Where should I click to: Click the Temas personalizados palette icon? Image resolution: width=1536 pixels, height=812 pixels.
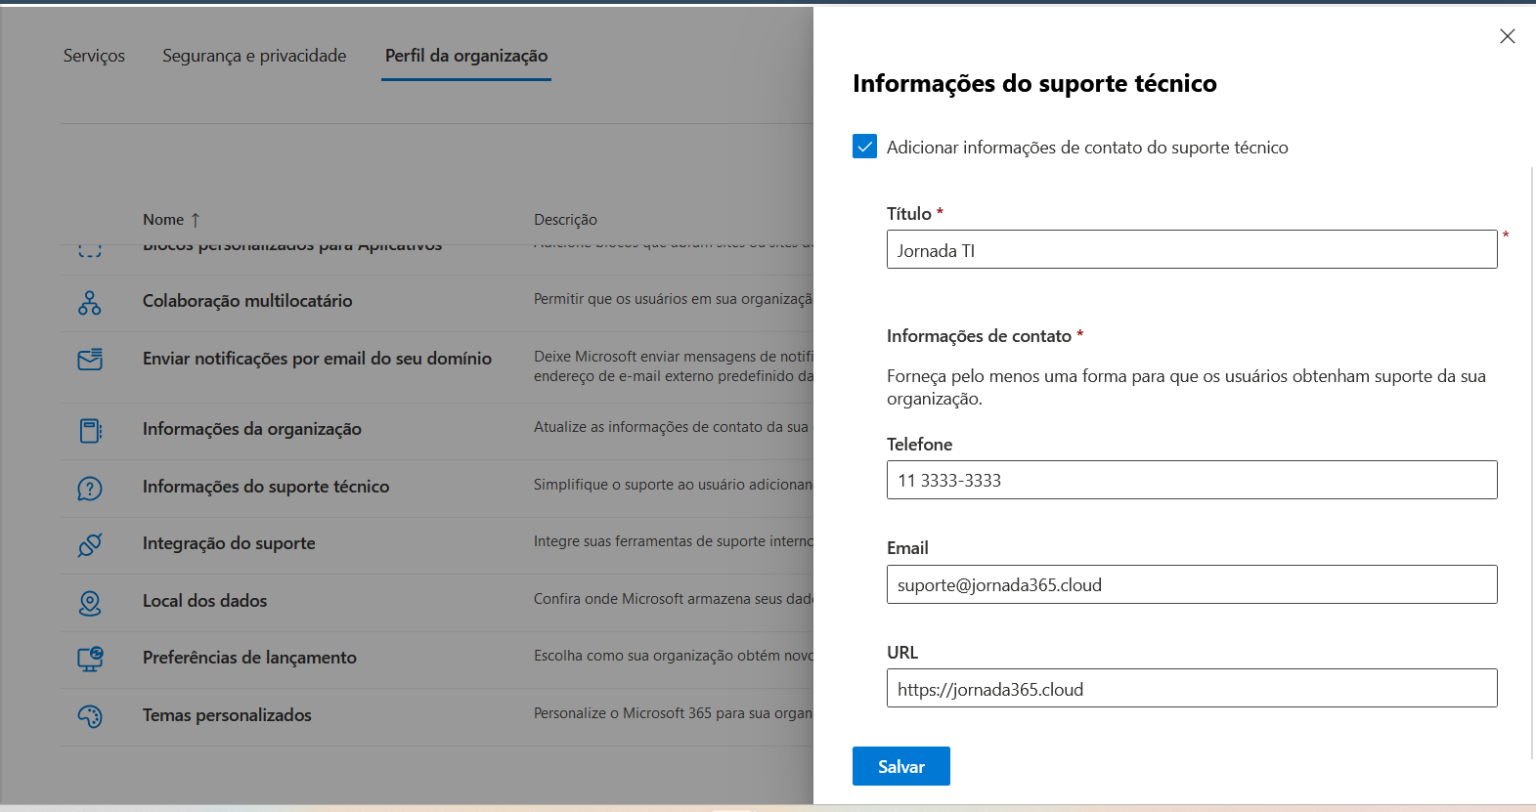pyautogui.click(x=90, y=716)
